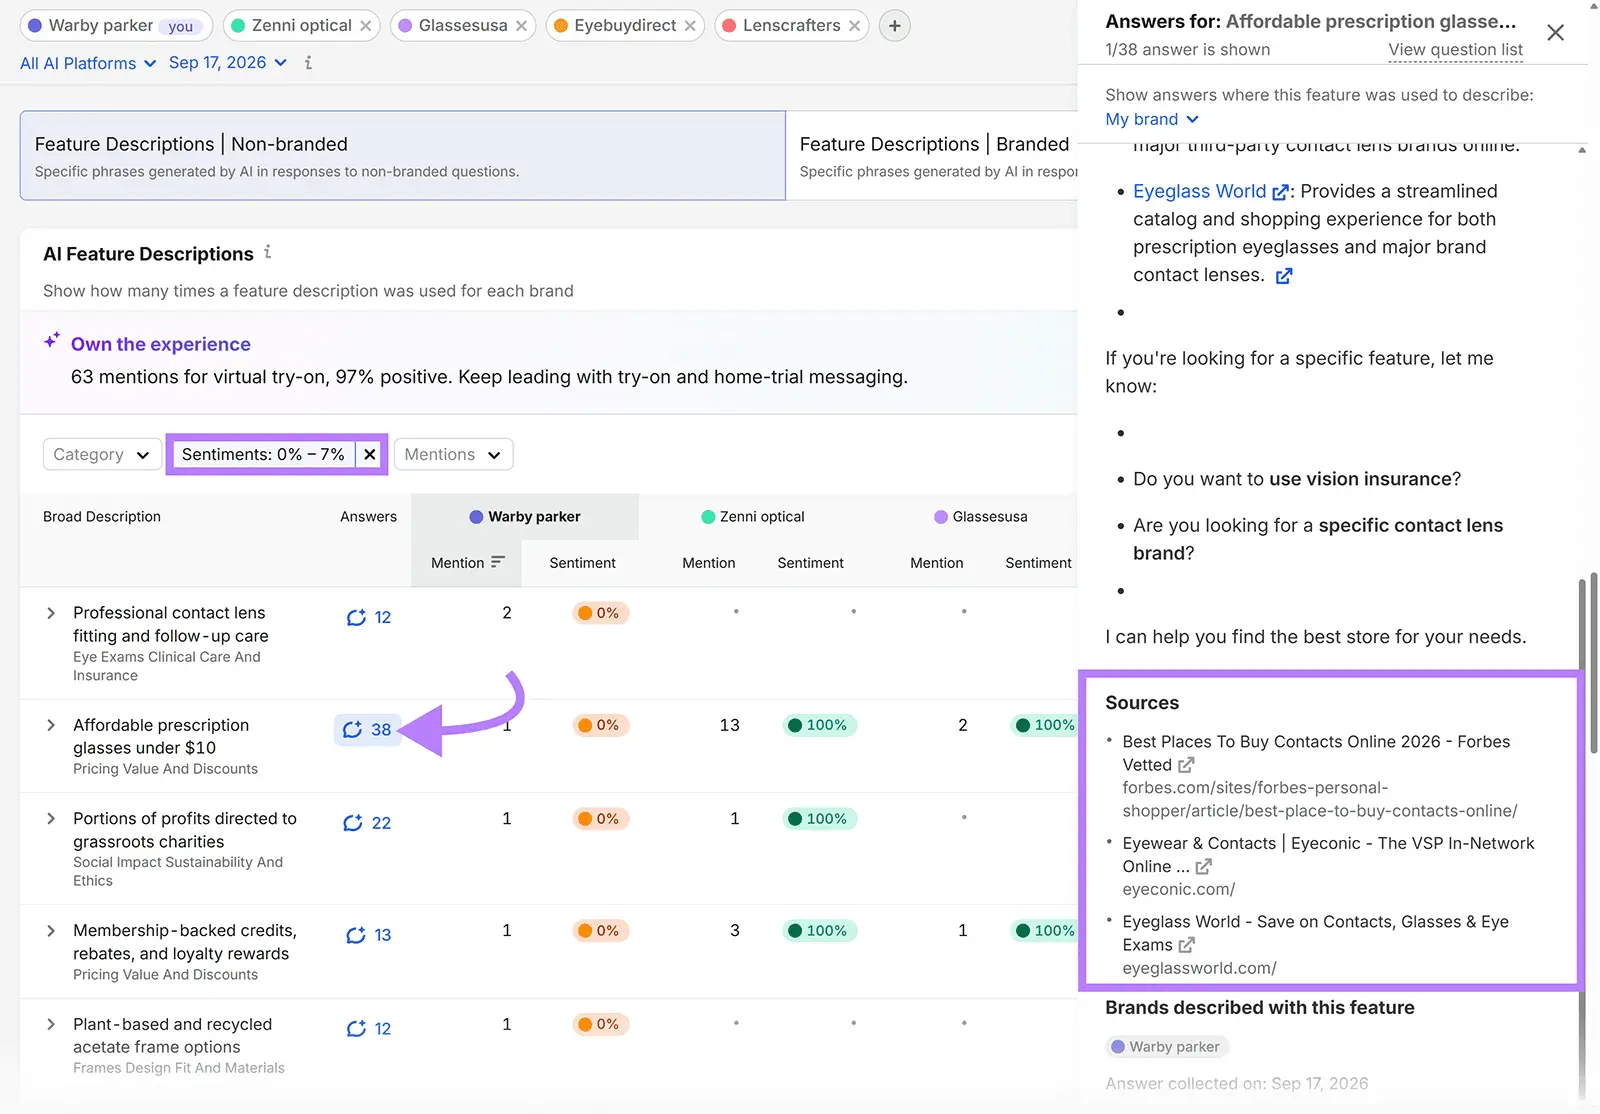This screenshot has width=1600, height=1114.
Task: Click Warby parker 0% sentiment for Professional contact lens
Action: pyautogui.click(x=599, y=613)
